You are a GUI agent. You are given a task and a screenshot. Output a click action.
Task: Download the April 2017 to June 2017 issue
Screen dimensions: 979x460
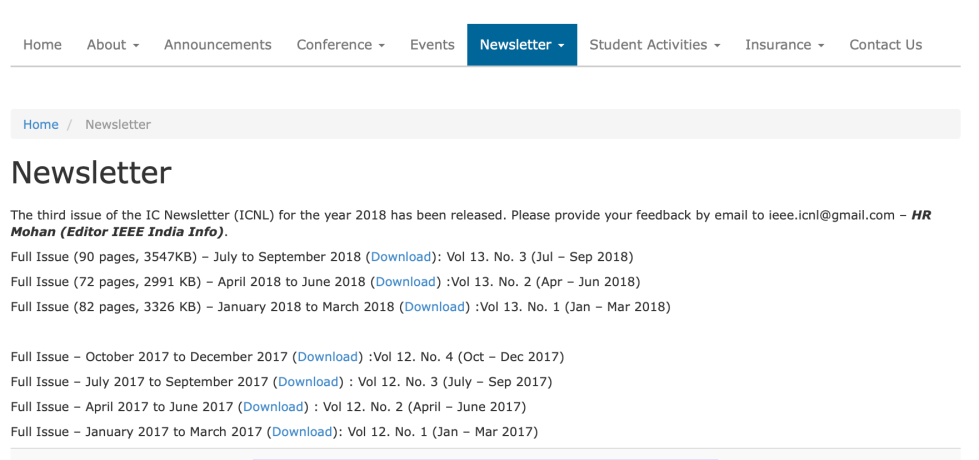tap(273, 407)
